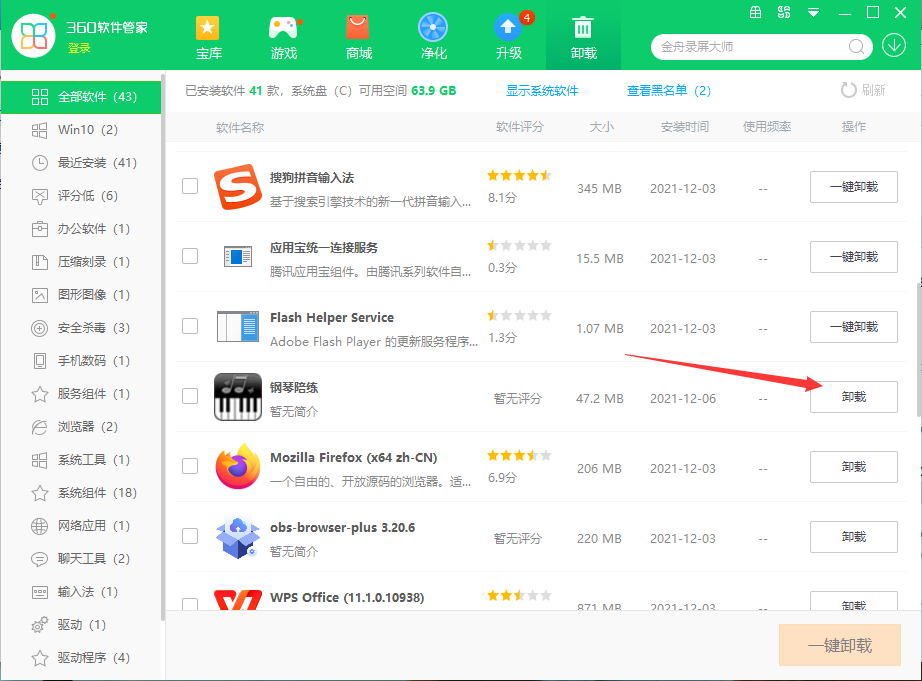Image resolution: width=922 pixels, height=681 pixels.
Task: Click the 登录 login link
Action: pos(79,48)
